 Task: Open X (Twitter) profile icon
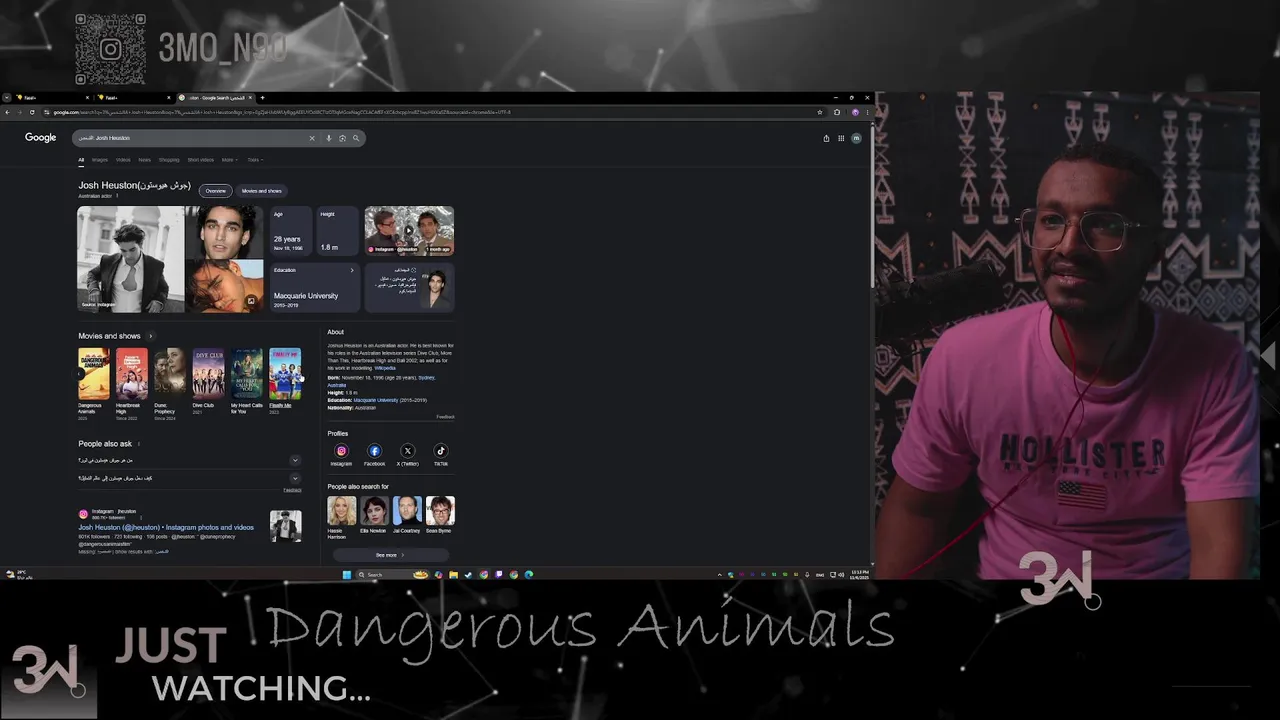tap(407, 451)
